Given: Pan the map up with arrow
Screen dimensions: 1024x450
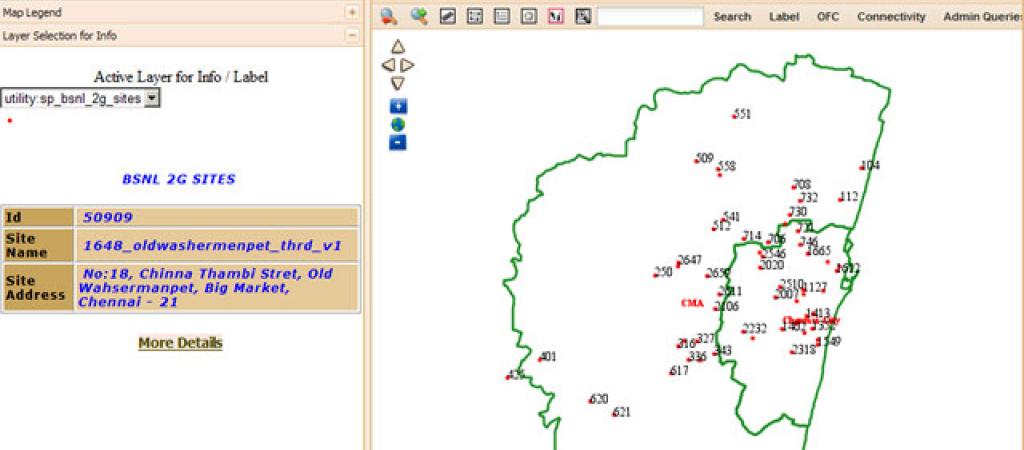Looking at the screenshot, I should coord(398,46).
